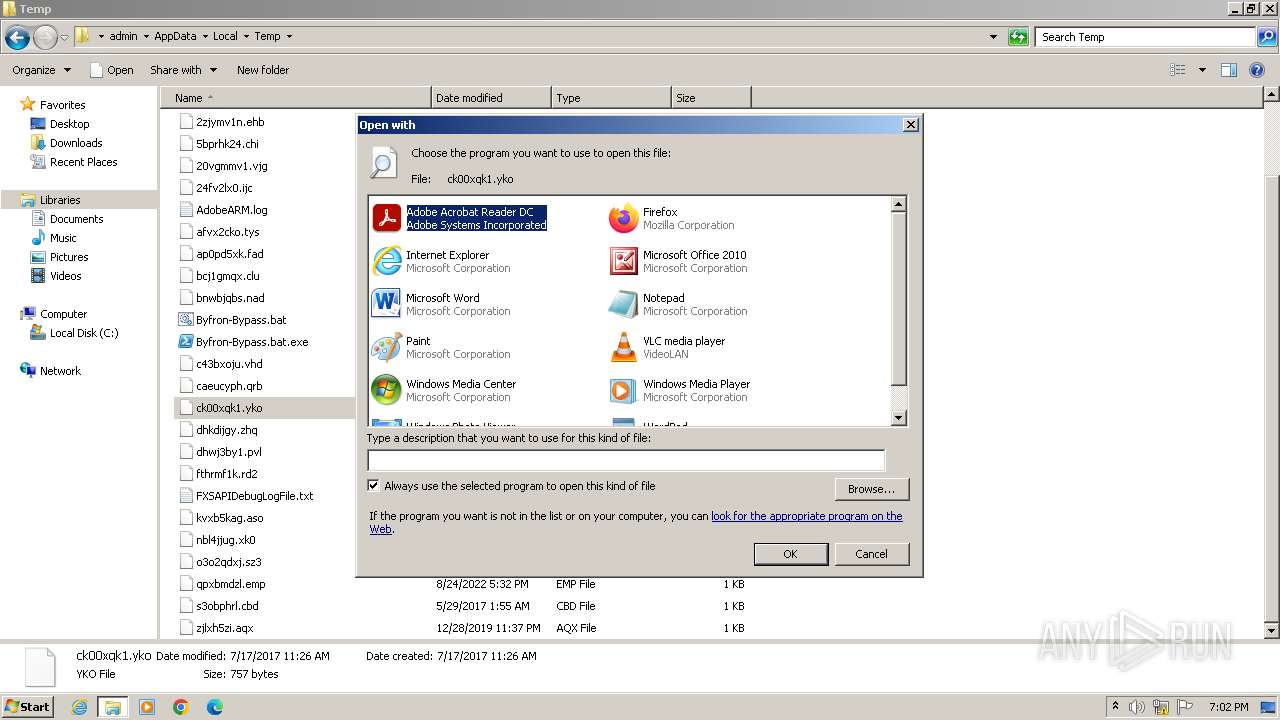Refresh the Temp folder view
This screenshot has height=720, width=1280.
pyautogui.click(x=1018, y=37)
